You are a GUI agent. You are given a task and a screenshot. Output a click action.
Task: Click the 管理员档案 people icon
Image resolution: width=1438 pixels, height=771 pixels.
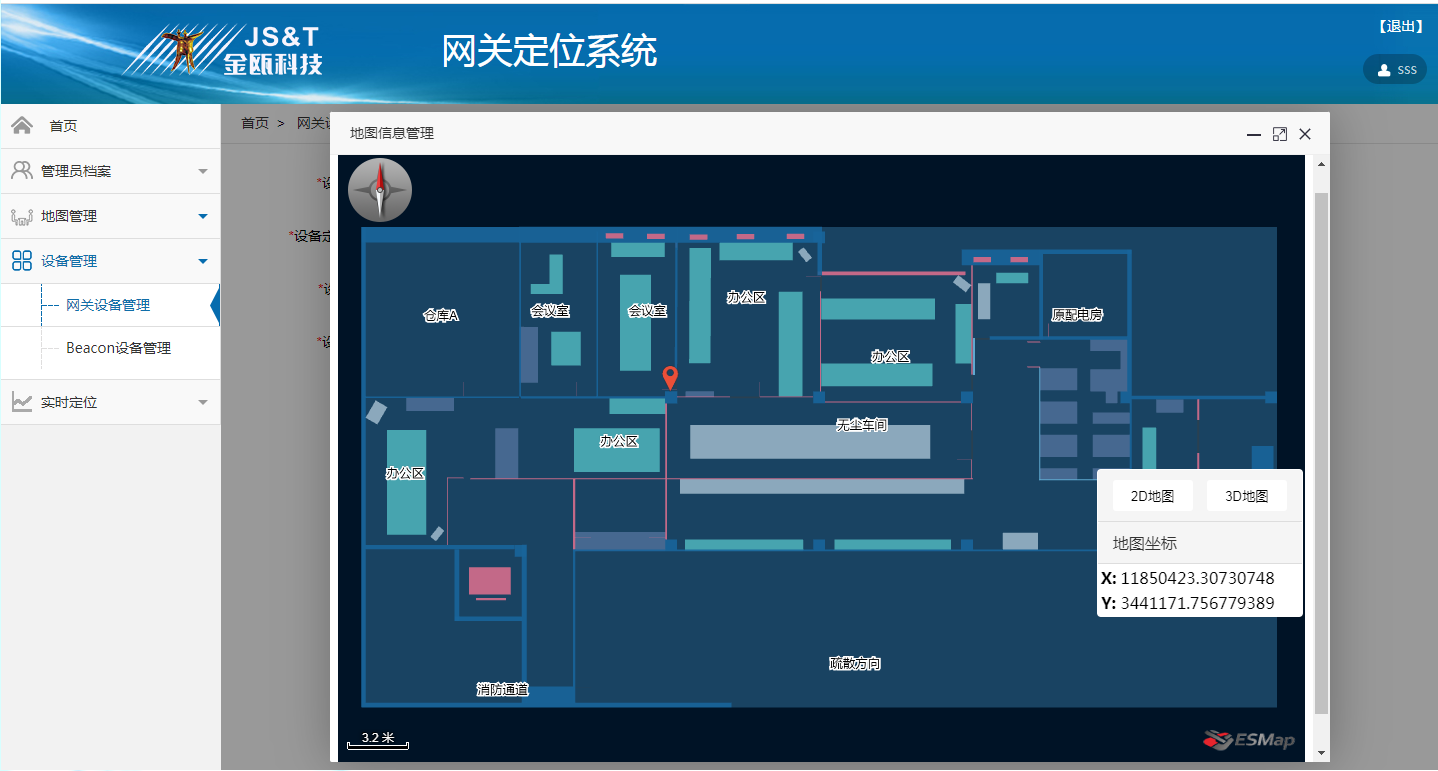[22, 171]
